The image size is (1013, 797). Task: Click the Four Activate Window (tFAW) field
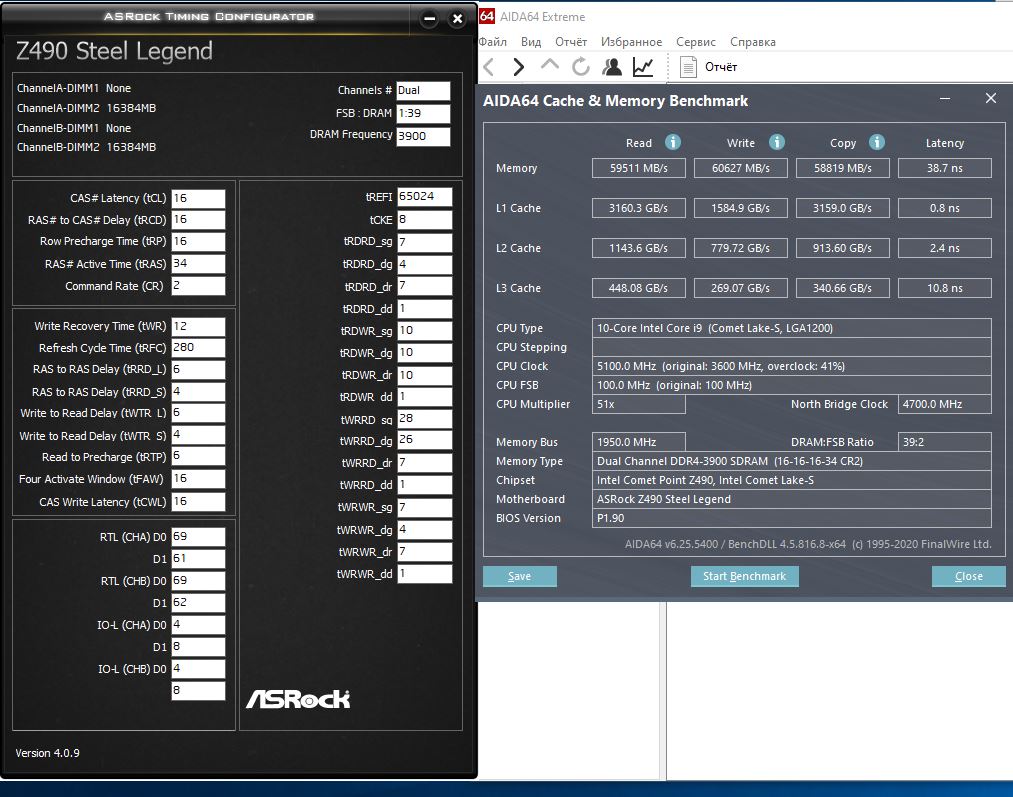coord(198,479)
